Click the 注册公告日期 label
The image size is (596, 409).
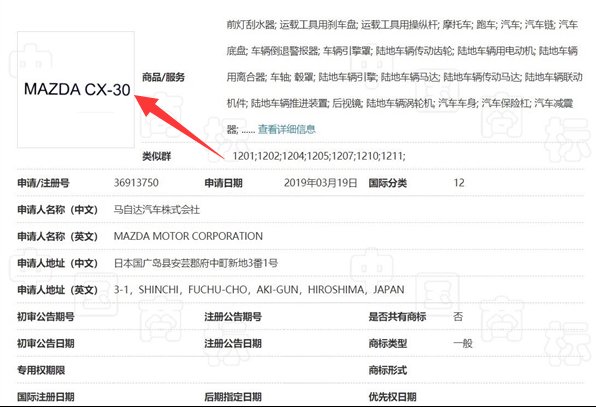(x=233, y=343)
